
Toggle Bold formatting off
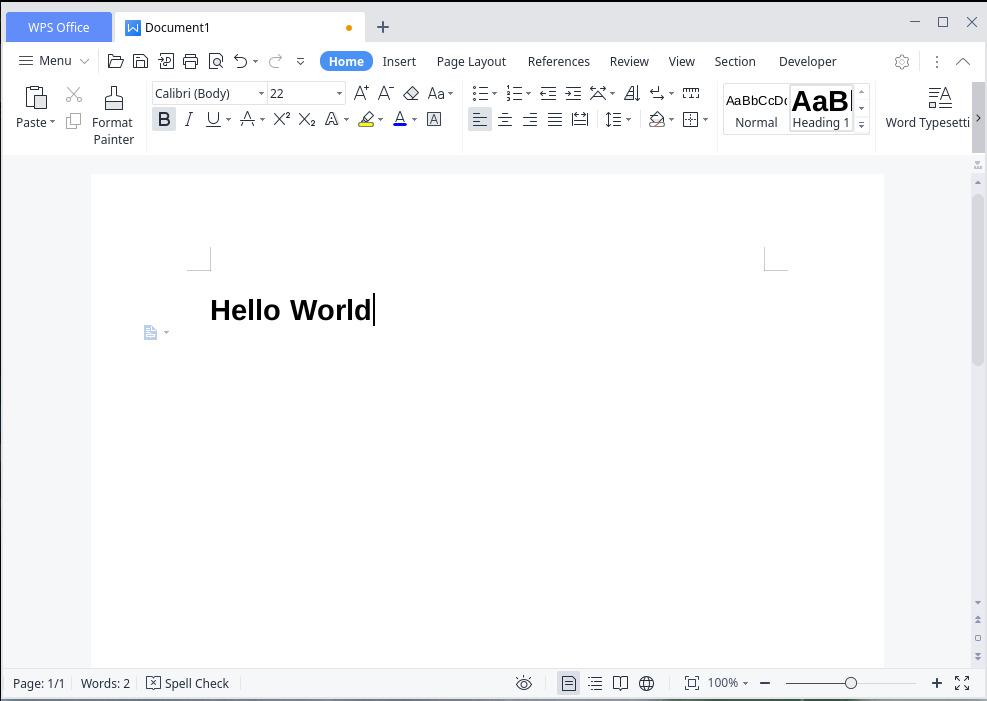click(x=164, y=119)
